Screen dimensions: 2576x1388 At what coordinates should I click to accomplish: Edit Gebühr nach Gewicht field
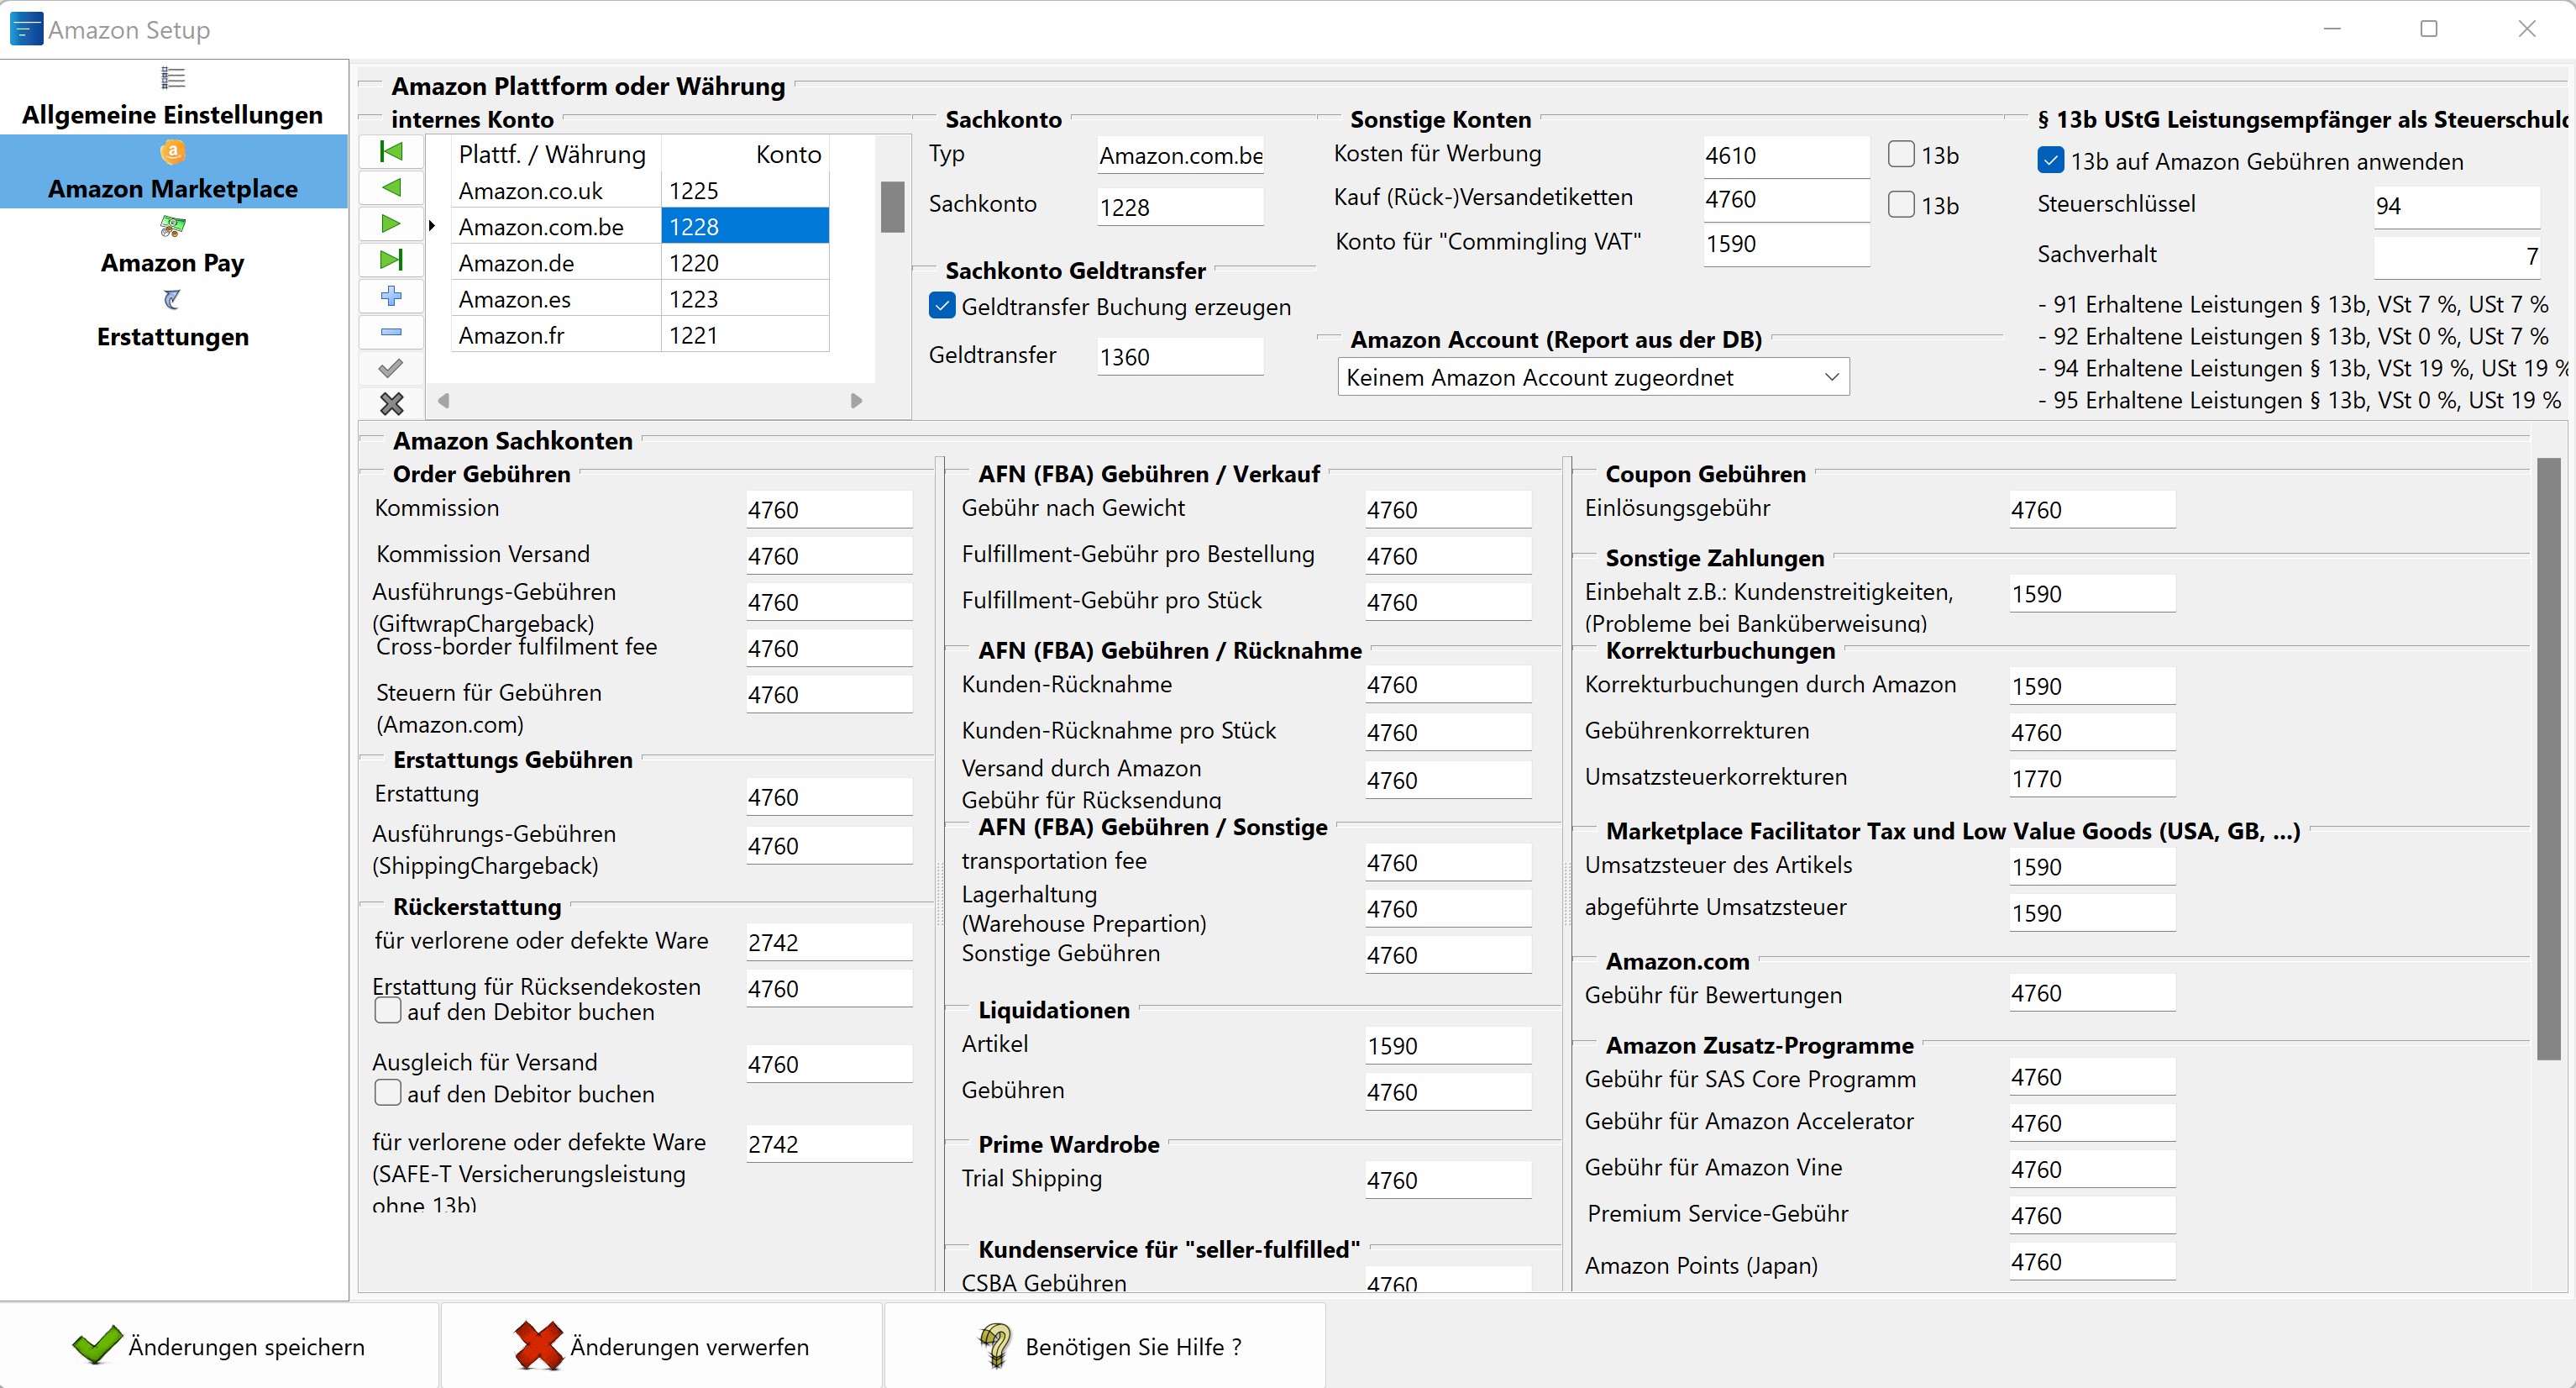[1448, 509]
